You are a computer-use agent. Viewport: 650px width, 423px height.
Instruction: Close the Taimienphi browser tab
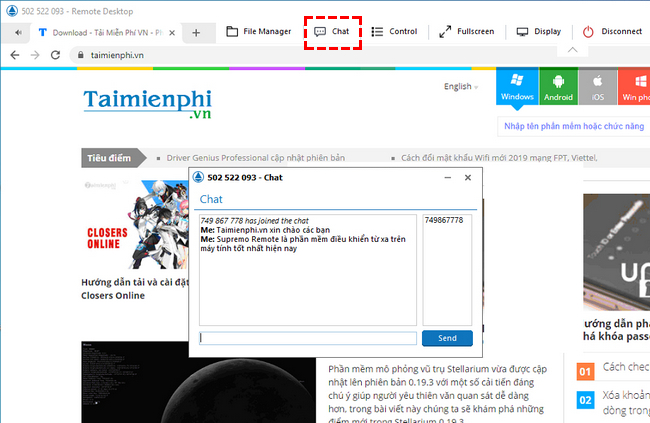(x=172, y=33)
